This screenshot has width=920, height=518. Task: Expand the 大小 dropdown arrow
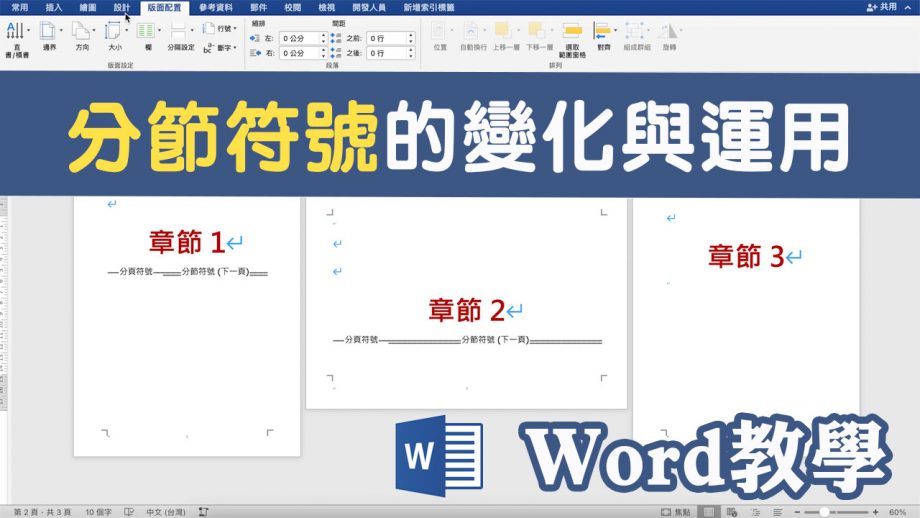pyautogui.click(x=127, y=30)
